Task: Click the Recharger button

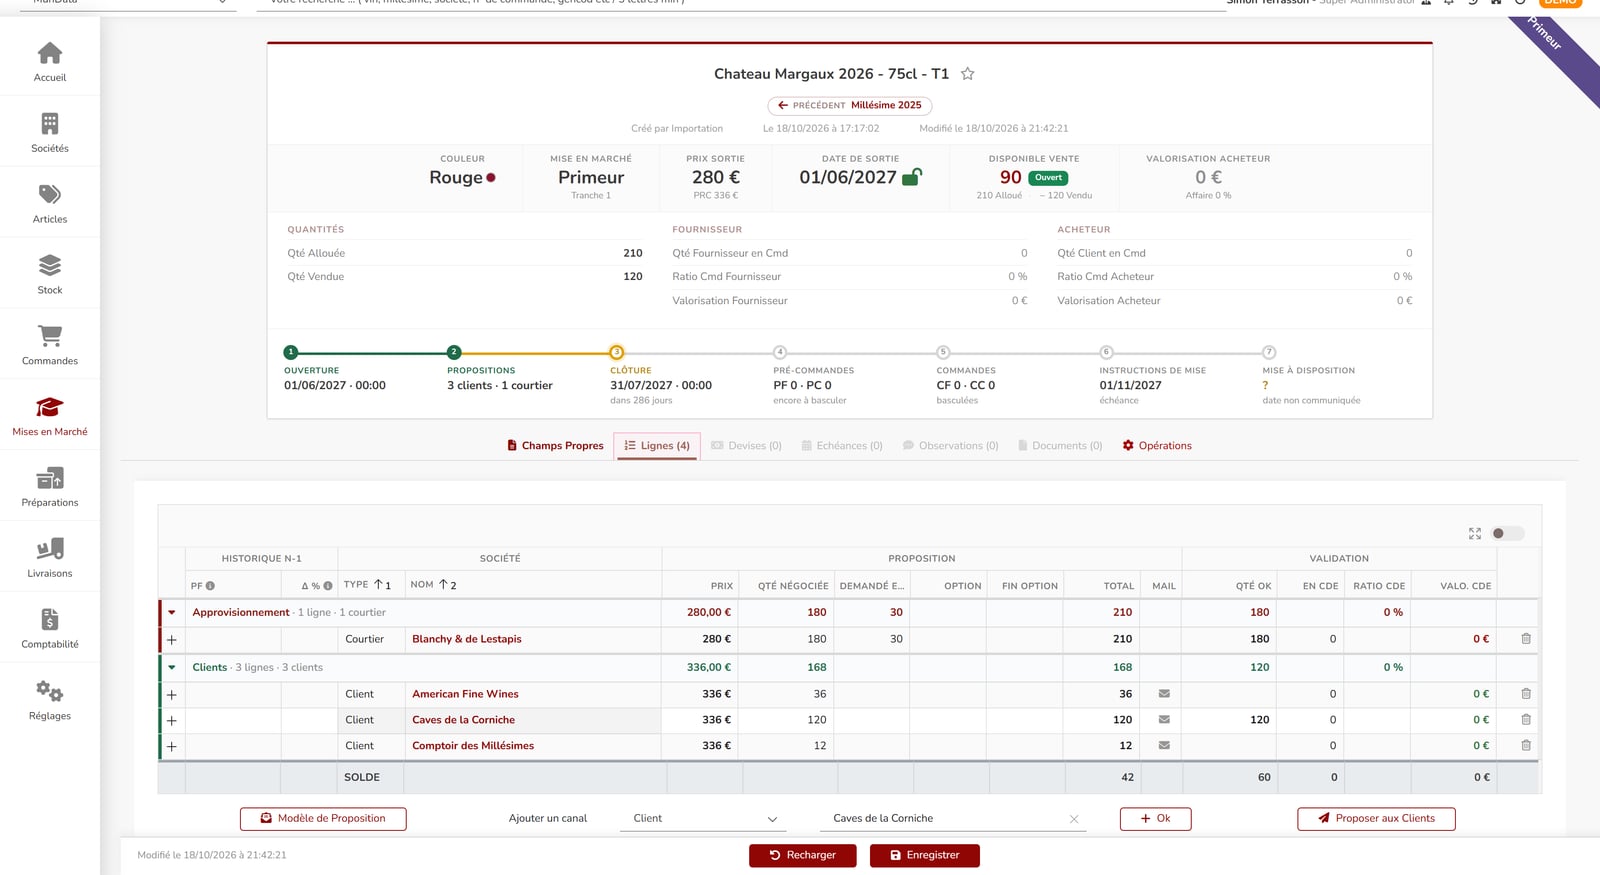Action: point(803,856)
